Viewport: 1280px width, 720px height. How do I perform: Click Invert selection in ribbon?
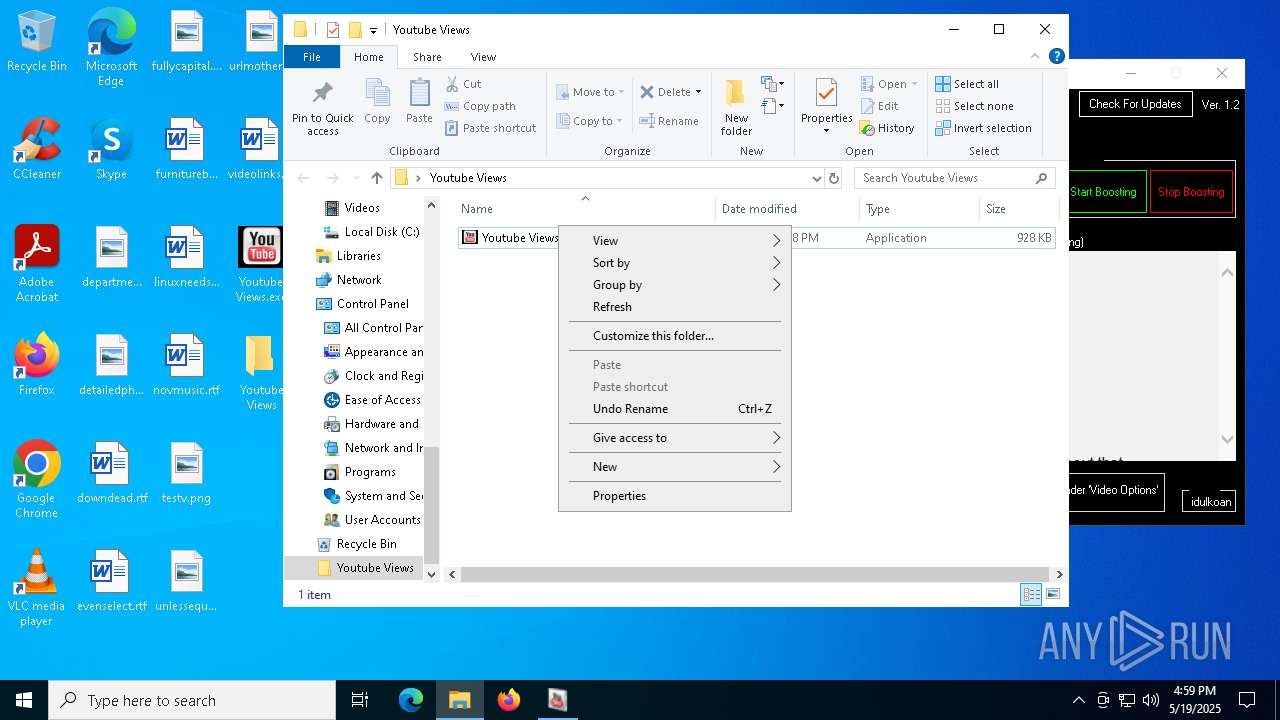[984, 128]
